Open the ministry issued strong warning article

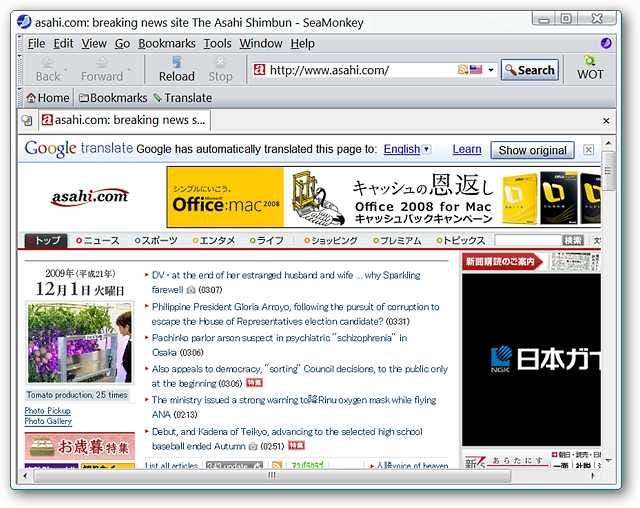pos(294,407)
